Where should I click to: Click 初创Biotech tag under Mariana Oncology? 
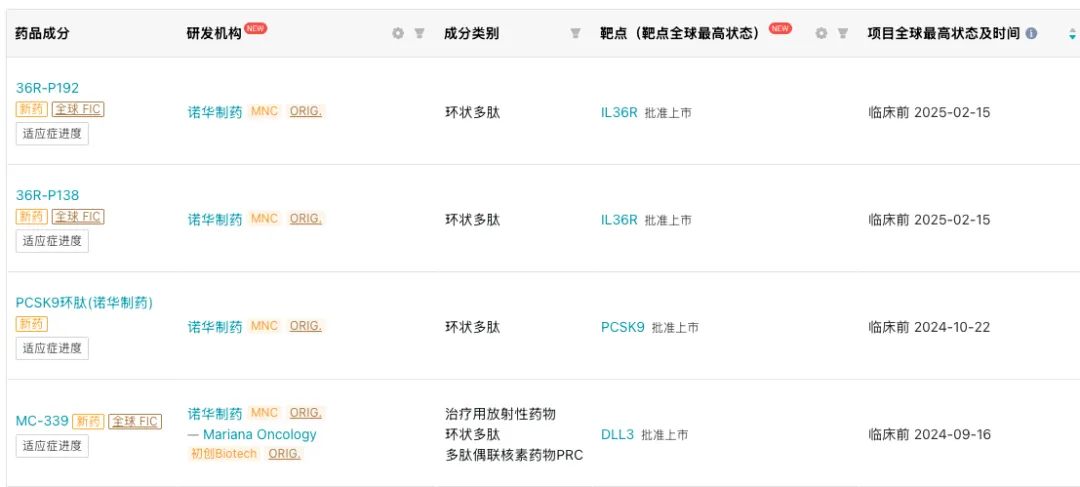[x=223, y=454]
